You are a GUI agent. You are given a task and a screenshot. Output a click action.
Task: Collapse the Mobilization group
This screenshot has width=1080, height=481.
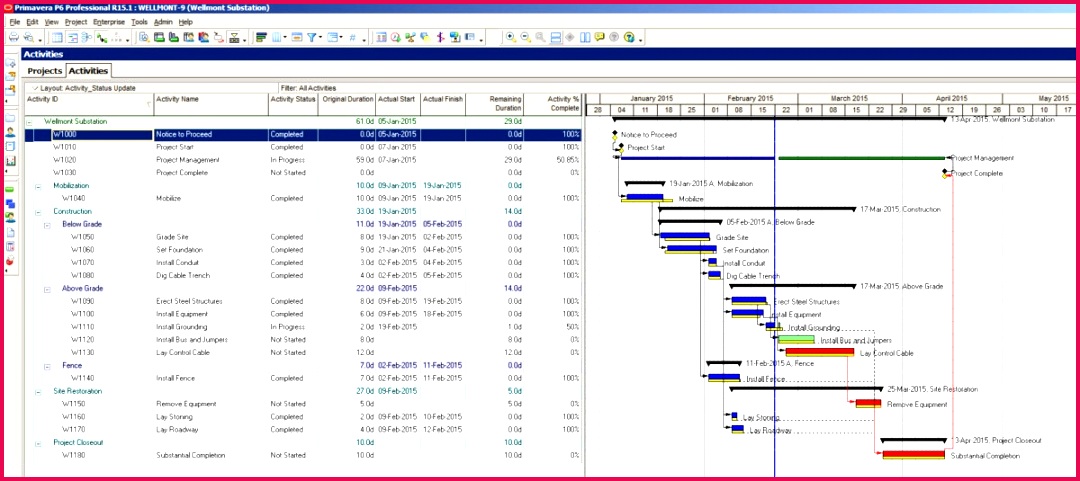38,186
